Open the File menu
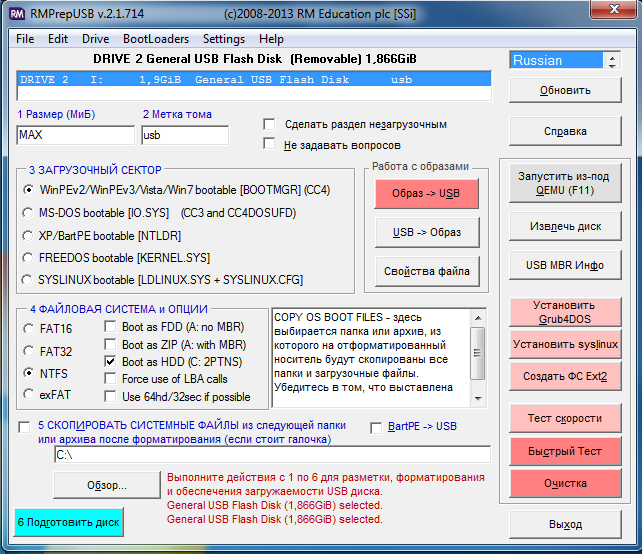 coord(25,39)
